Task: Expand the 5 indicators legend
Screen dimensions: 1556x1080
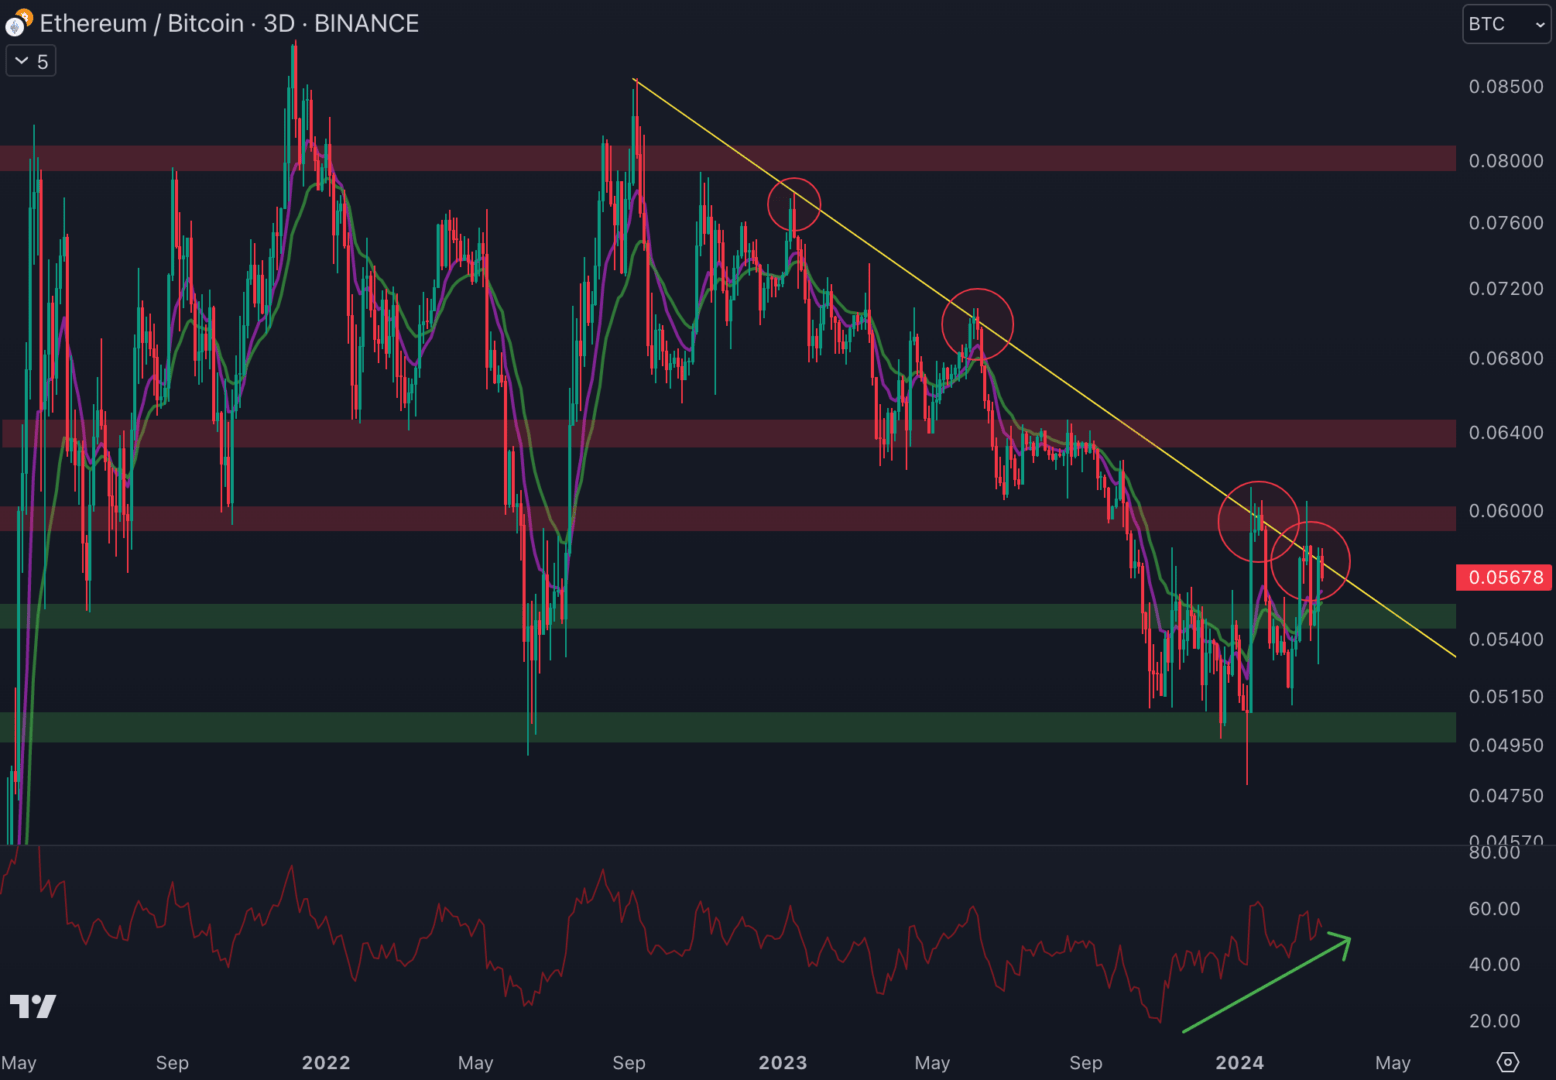Action: [31, 62]
